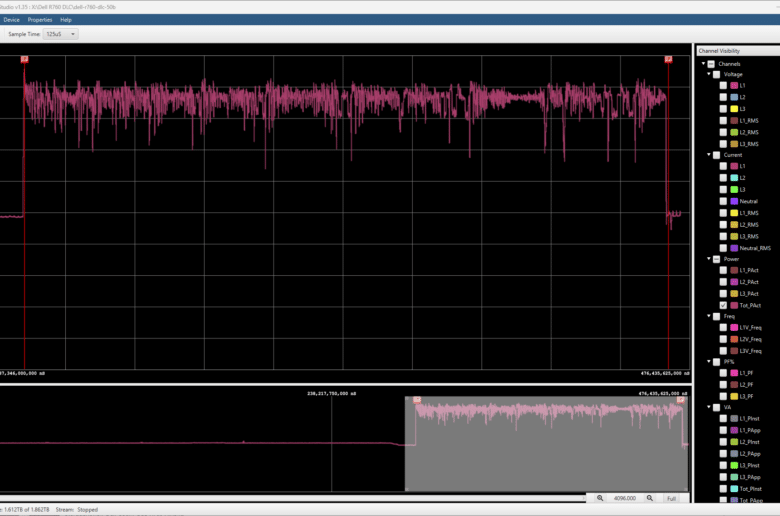Check the VA group checkbox
780x516 pixels.
717,407
